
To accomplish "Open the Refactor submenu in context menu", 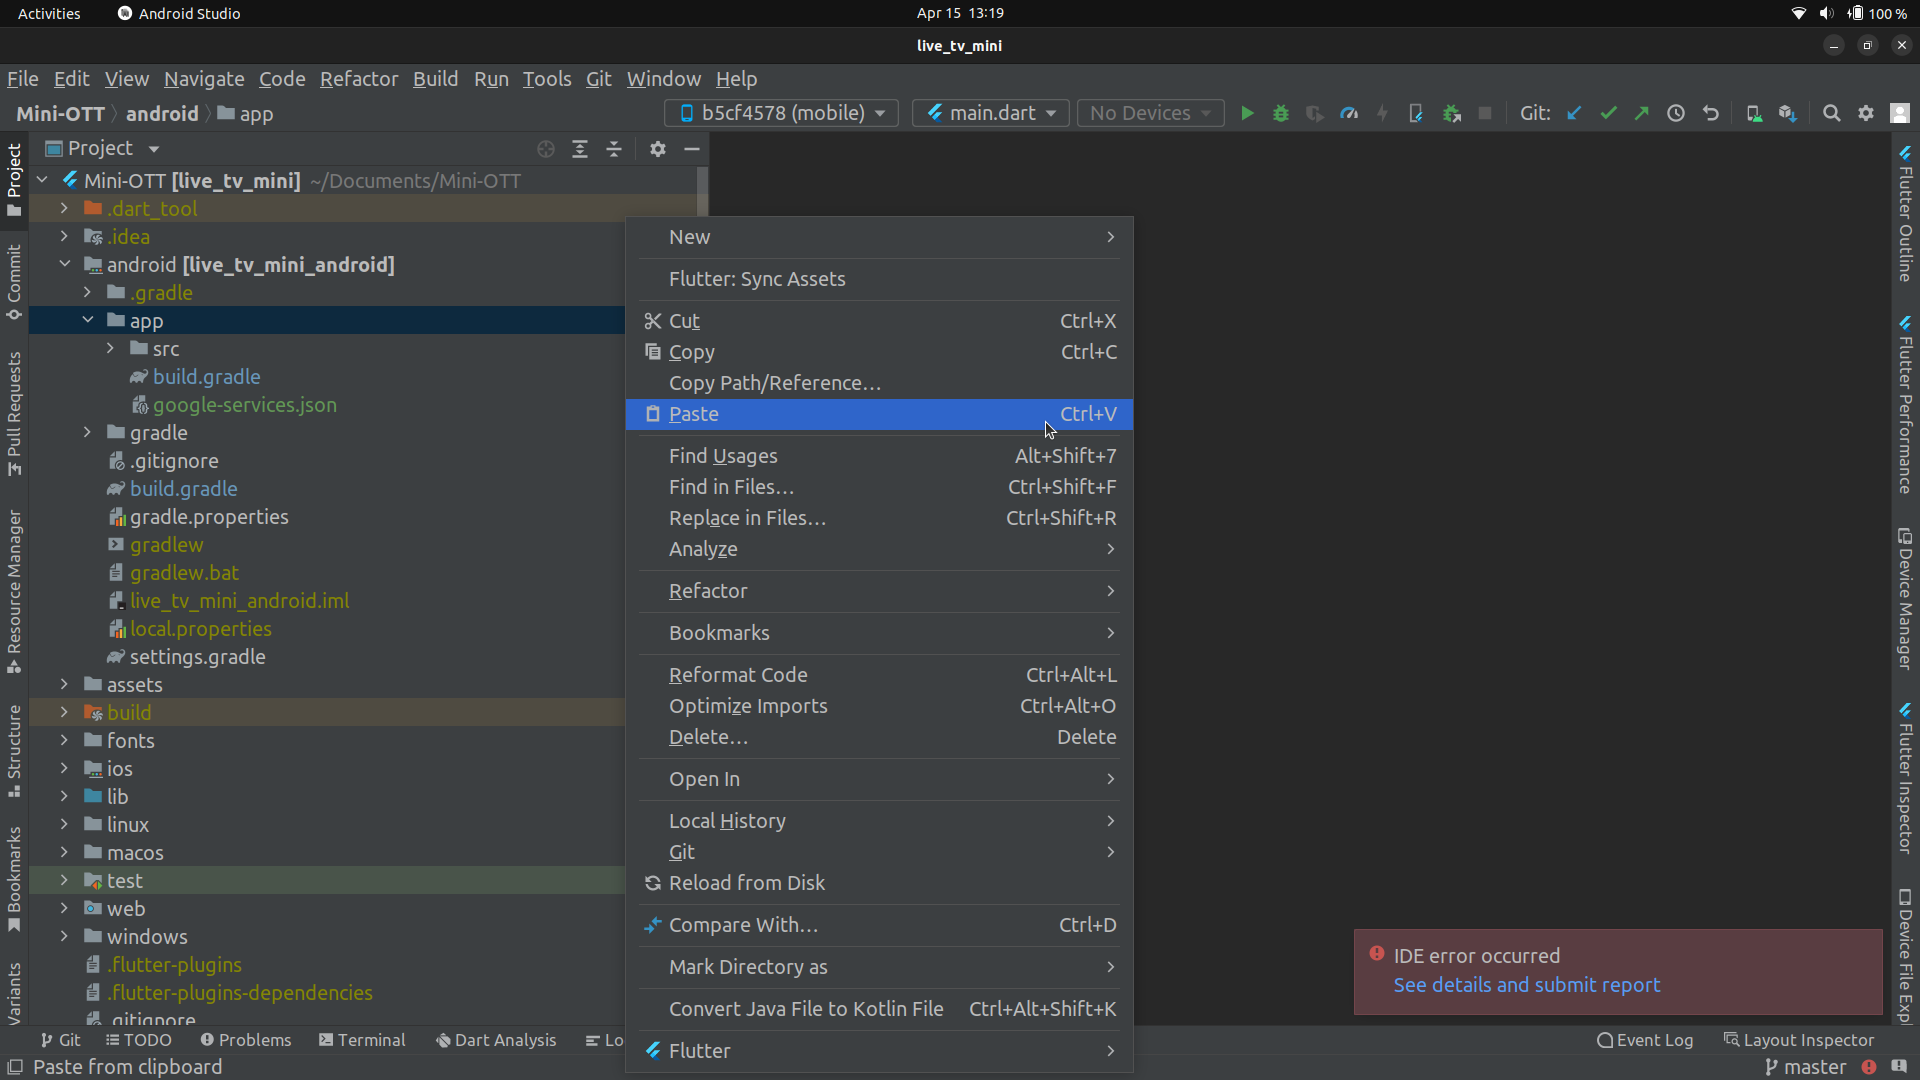I will (x=879, y=591).
